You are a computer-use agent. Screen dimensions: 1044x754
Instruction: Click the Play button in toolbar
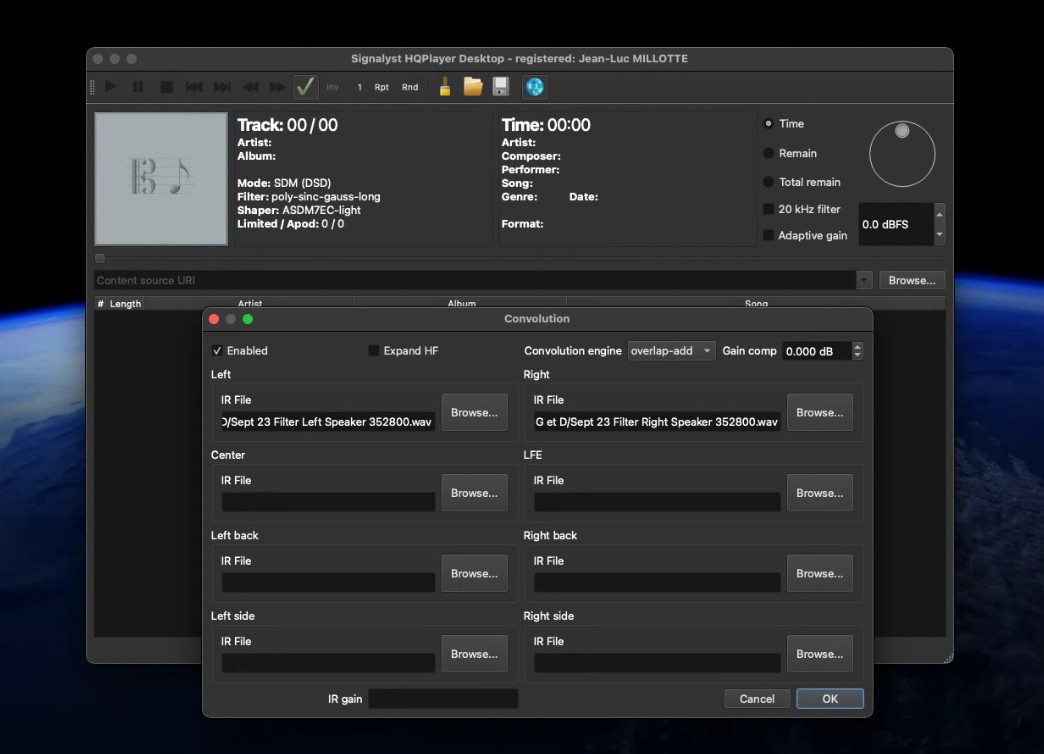(111, 87)
